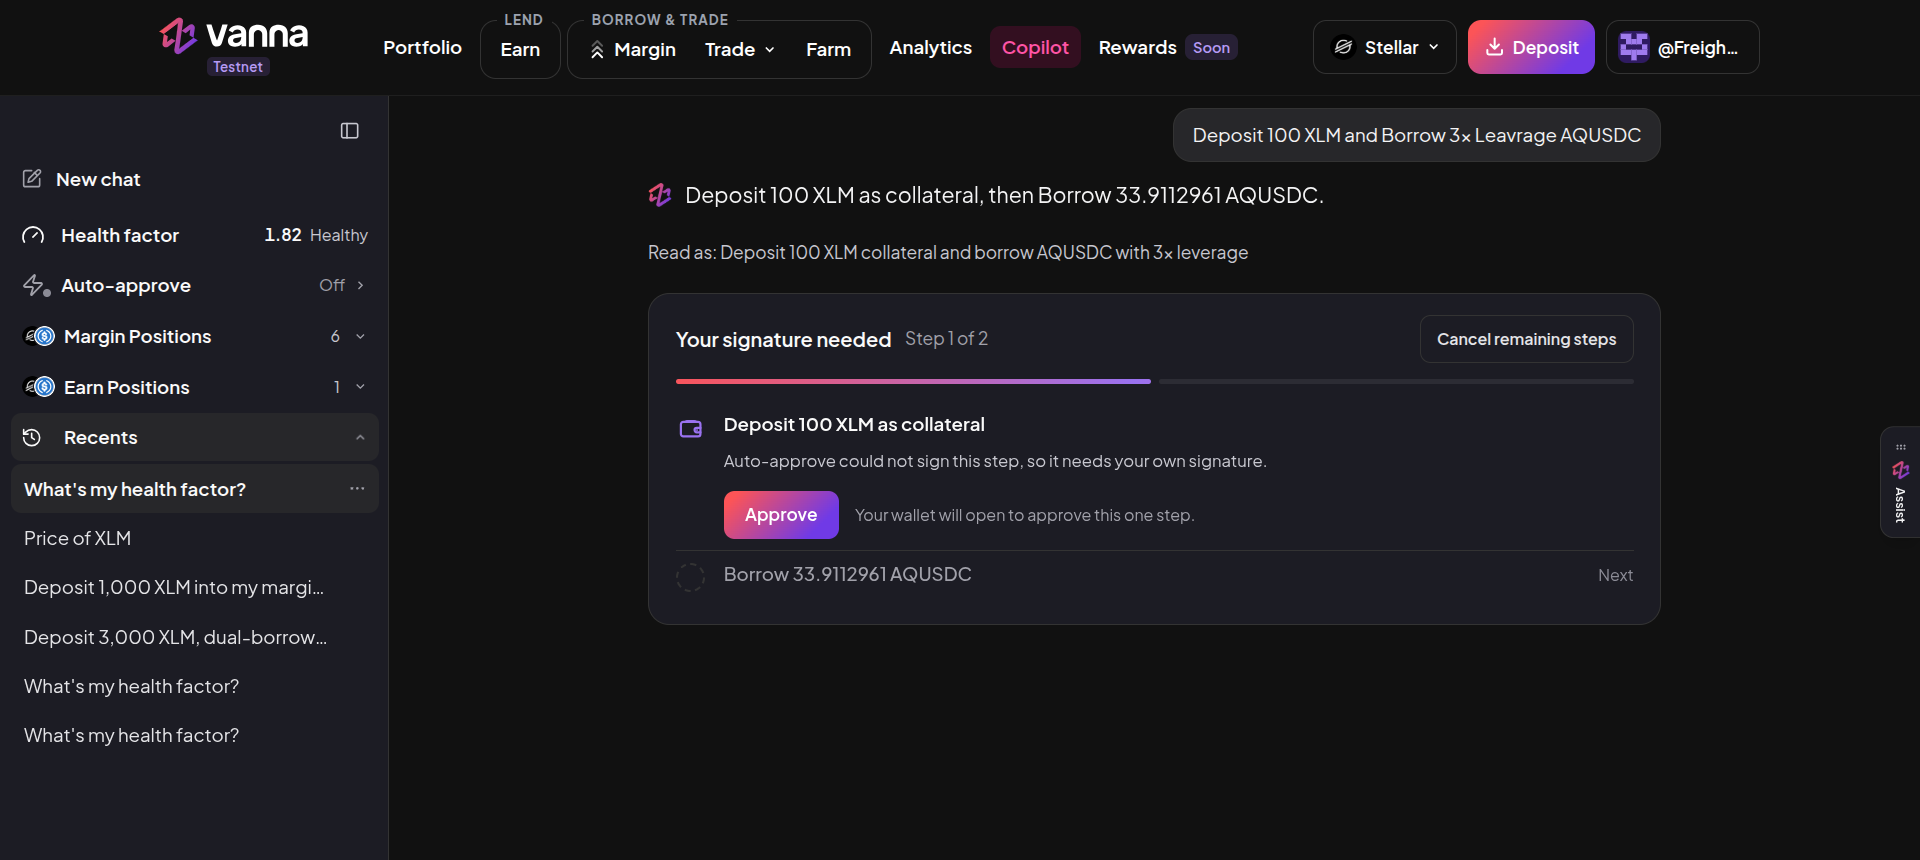1920x860 pixels.
Task: Click the Assist panel Vanna icon
Action: 1900,470
